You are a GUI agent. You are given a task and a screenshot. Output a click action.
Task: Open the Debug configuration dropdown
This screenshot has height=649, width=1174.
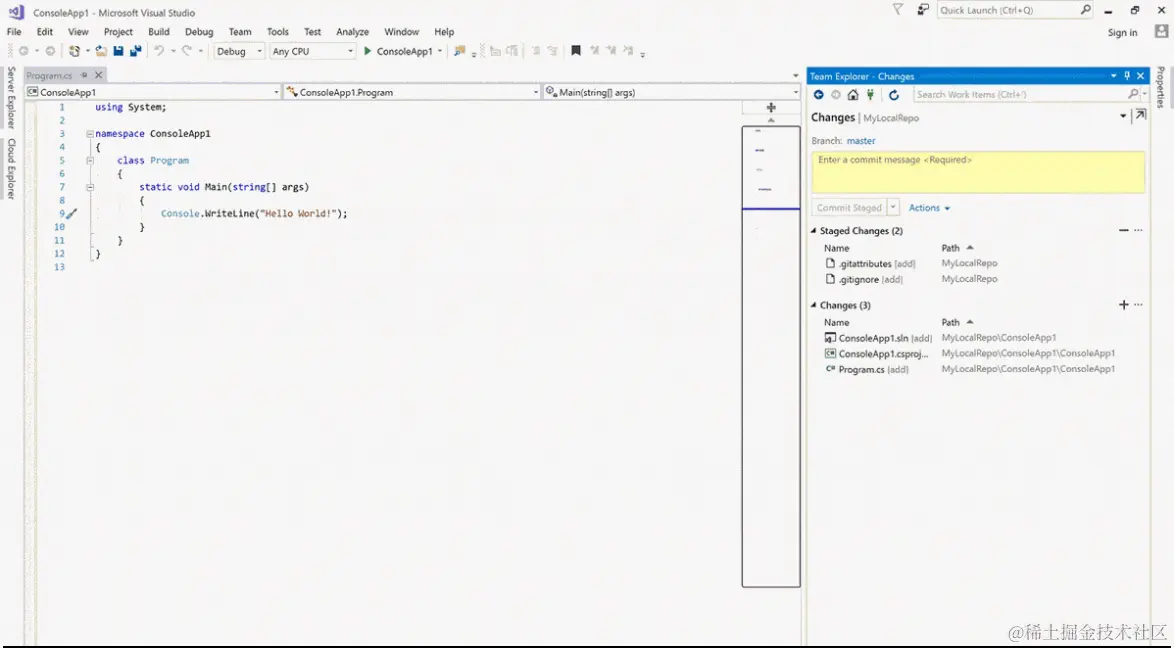(259, 51)
